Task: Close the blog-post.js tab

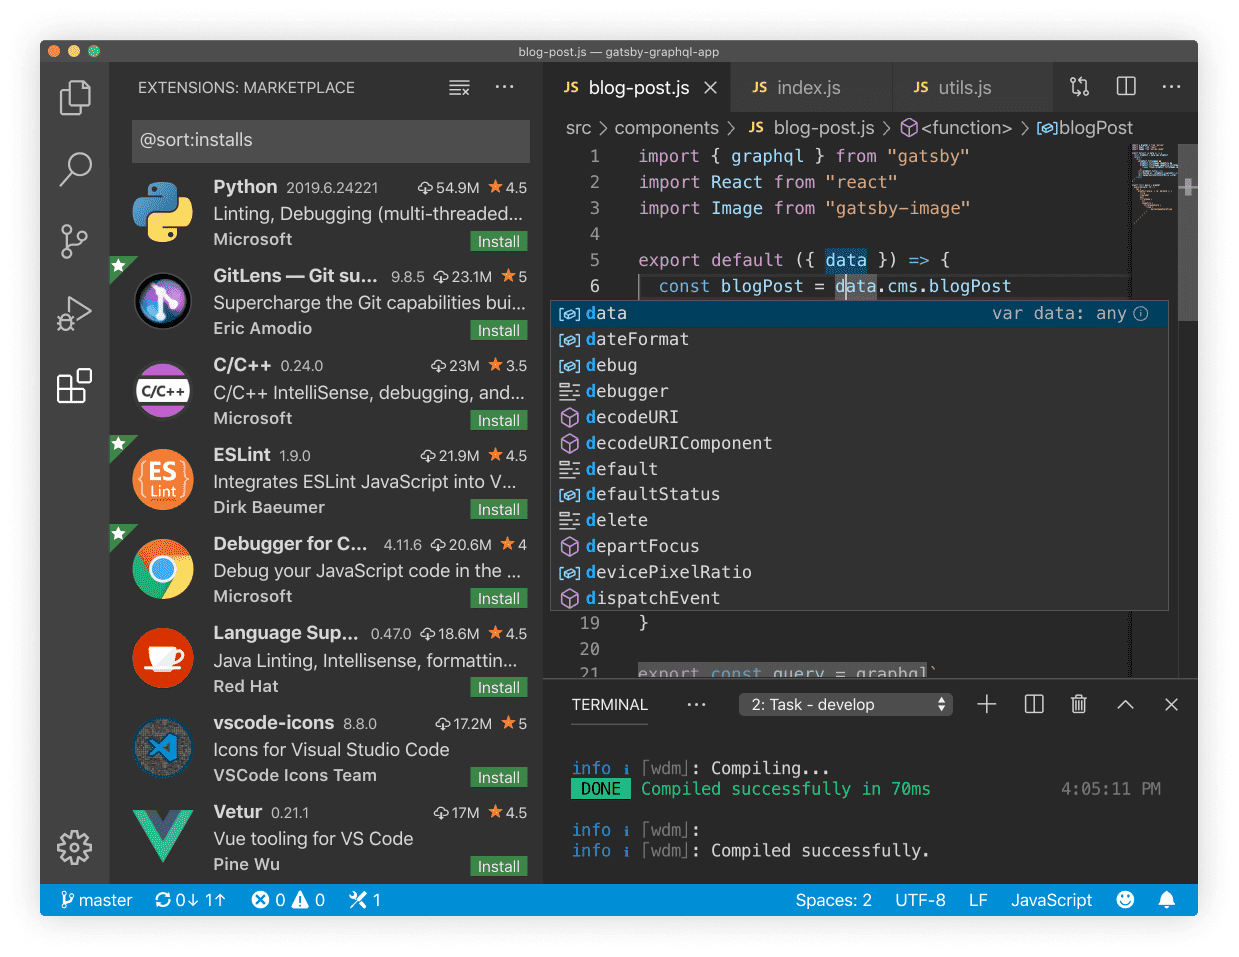Action: (710, 88)
